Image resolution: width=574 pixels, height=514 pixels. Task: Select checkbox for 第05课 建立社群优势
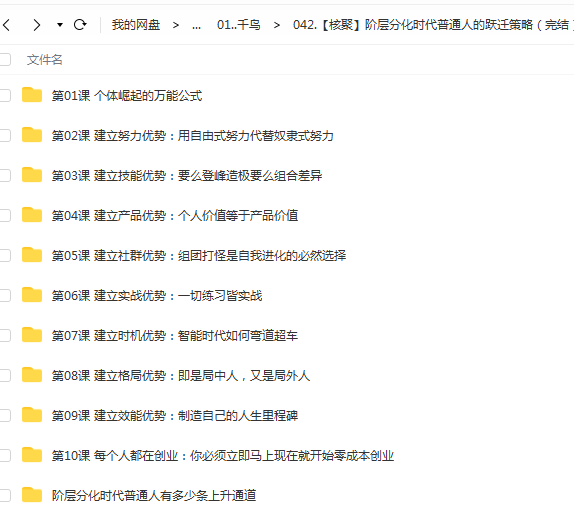click(5, 255)
